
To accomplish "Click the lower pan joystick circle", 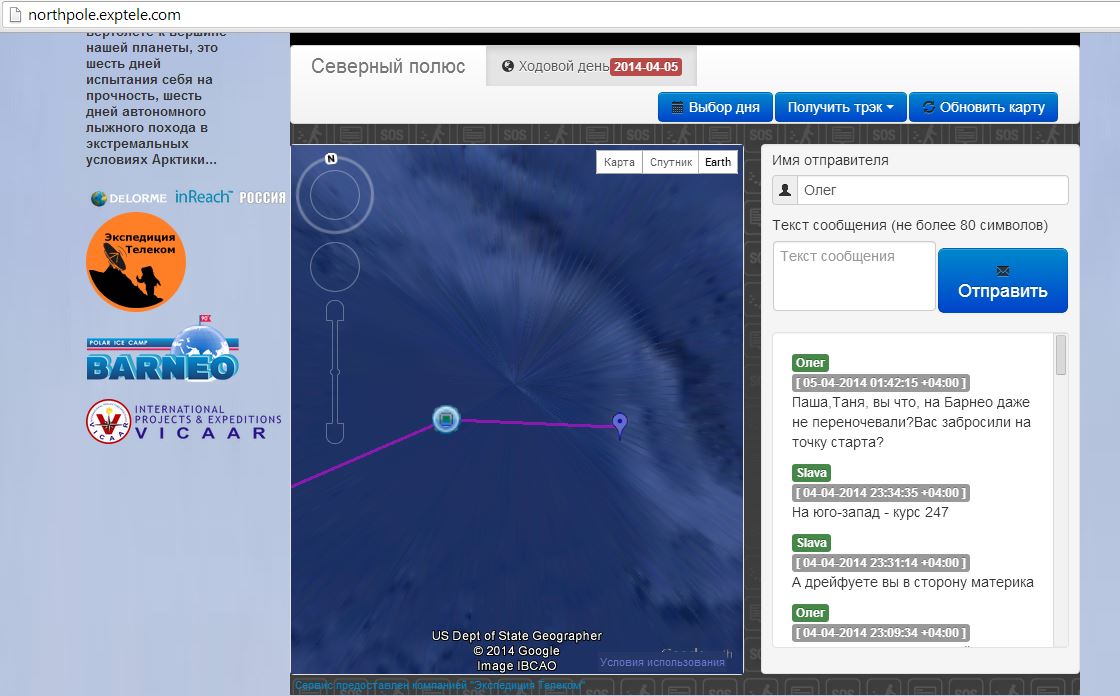I will click(x=334, y=267).
